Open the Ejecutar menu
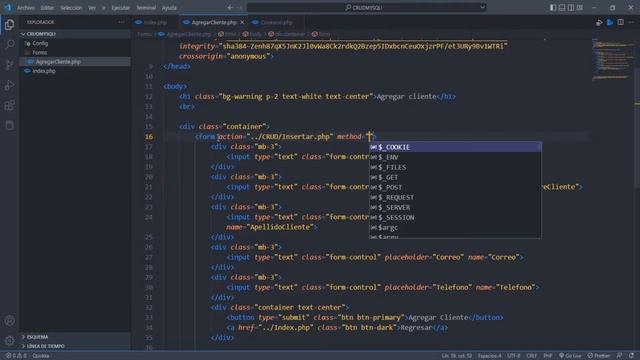The width and height of the screenshot is (640, 360). pos(120,8)
